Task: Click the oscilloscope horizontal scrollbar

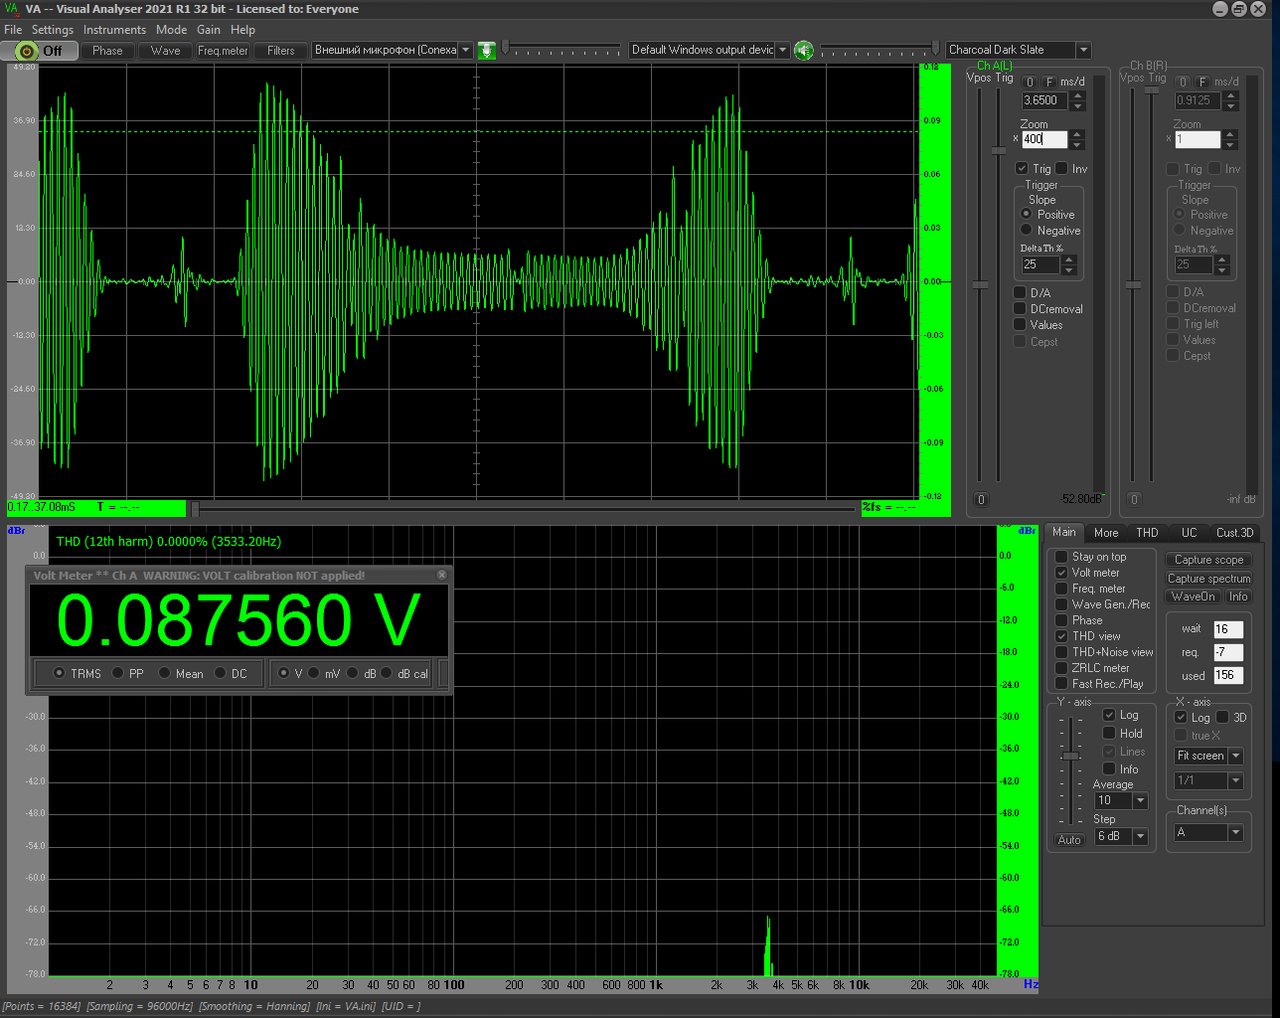Action: point(524,509)
